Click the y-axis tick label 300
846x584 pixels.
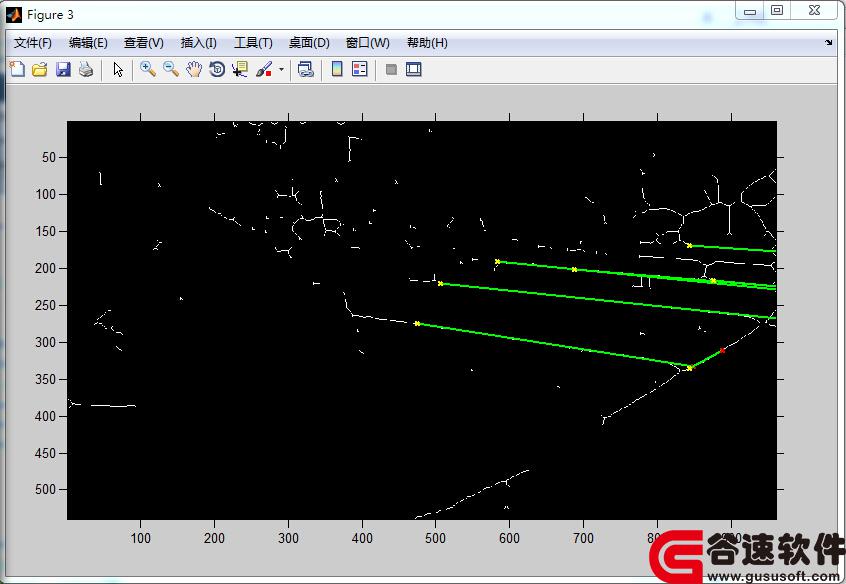(x=46, y=342)
